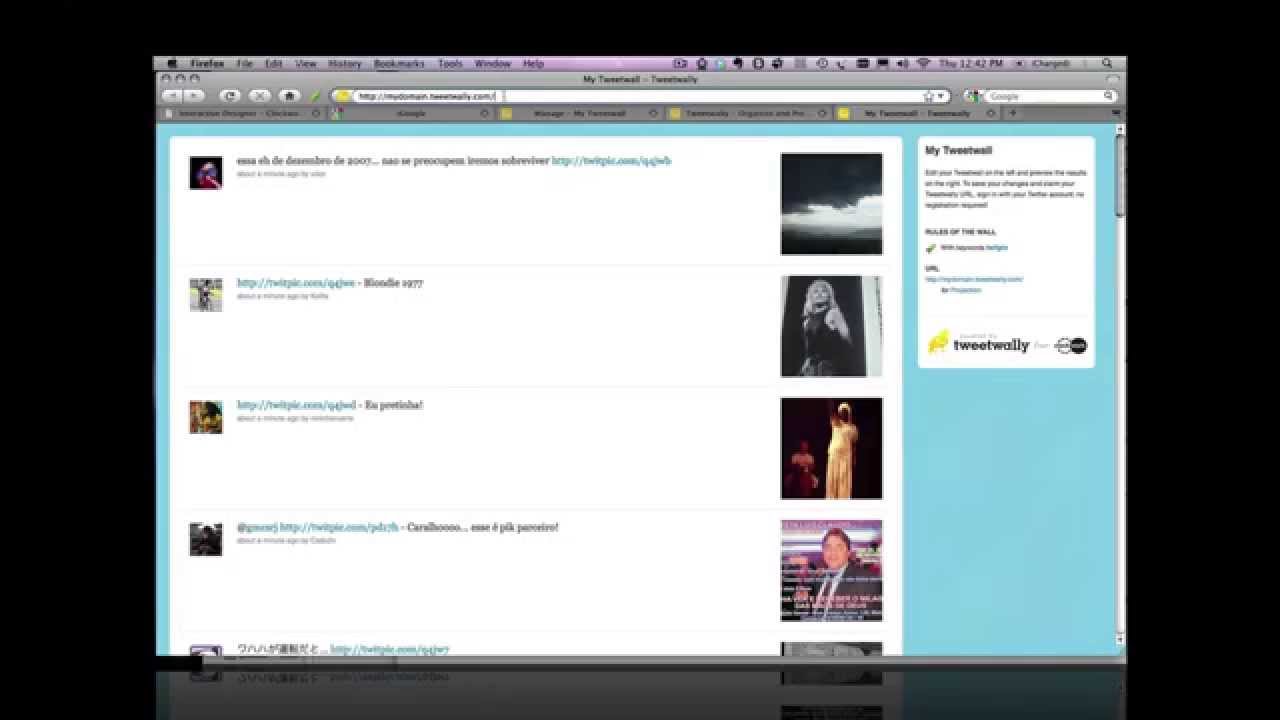Click the clock showing Thu 12:42 PM

click(x=970, y=63)
